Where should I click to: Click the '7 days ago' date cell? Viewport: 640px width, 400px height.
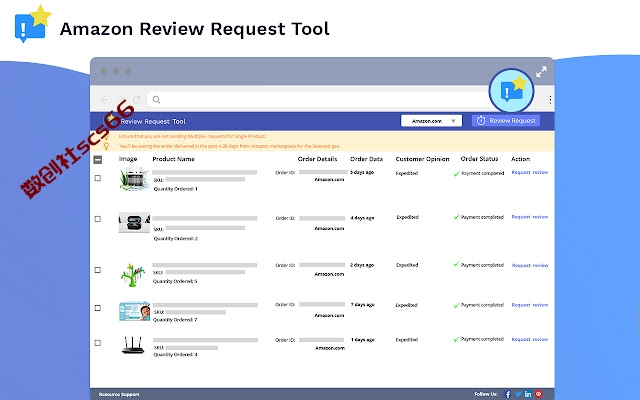(x=362, y=305)
